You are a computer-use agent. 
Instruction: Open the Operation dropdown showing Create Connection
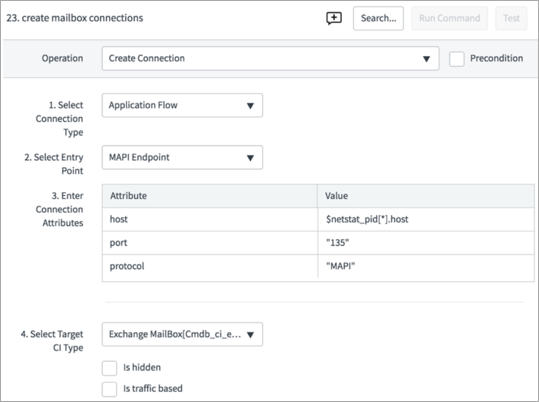(270, 58)
